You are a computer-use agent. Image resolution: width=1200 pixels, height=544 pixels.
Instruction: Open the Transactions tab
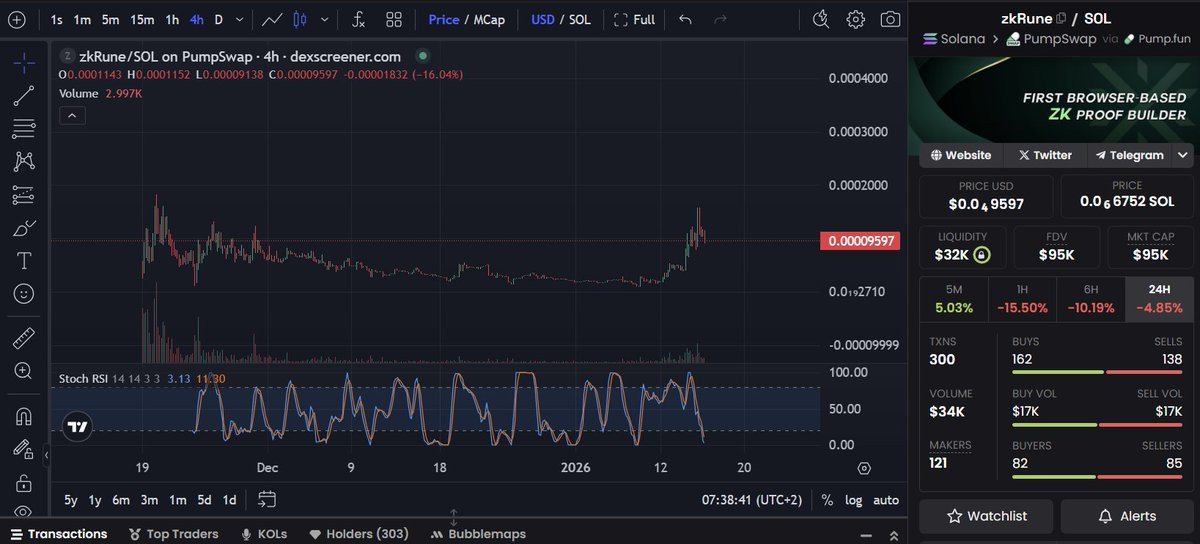57,534
